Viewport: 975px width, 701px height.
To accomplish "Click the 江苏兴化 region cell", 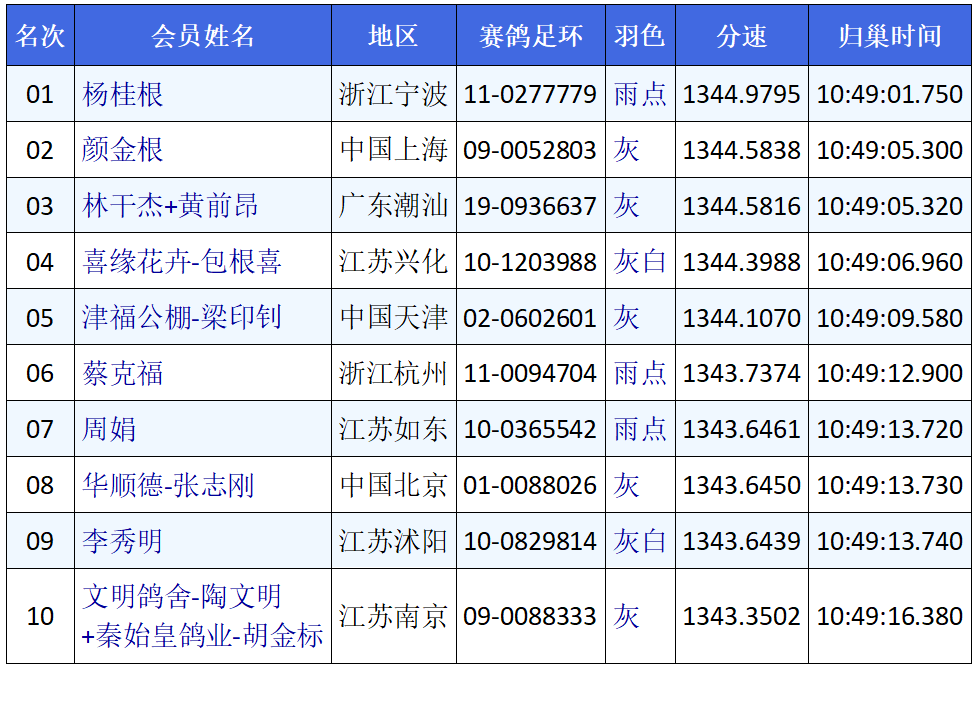I will [393, 262].
